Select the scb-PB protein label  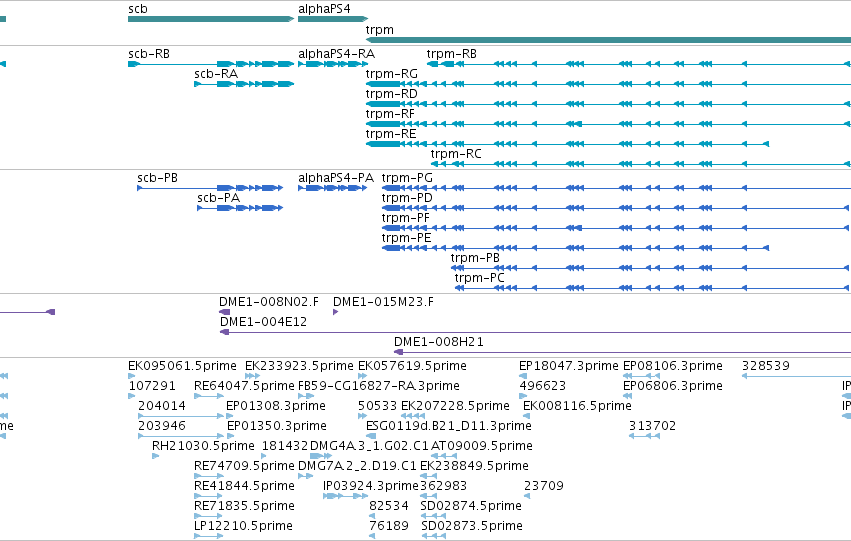(157, 178)
